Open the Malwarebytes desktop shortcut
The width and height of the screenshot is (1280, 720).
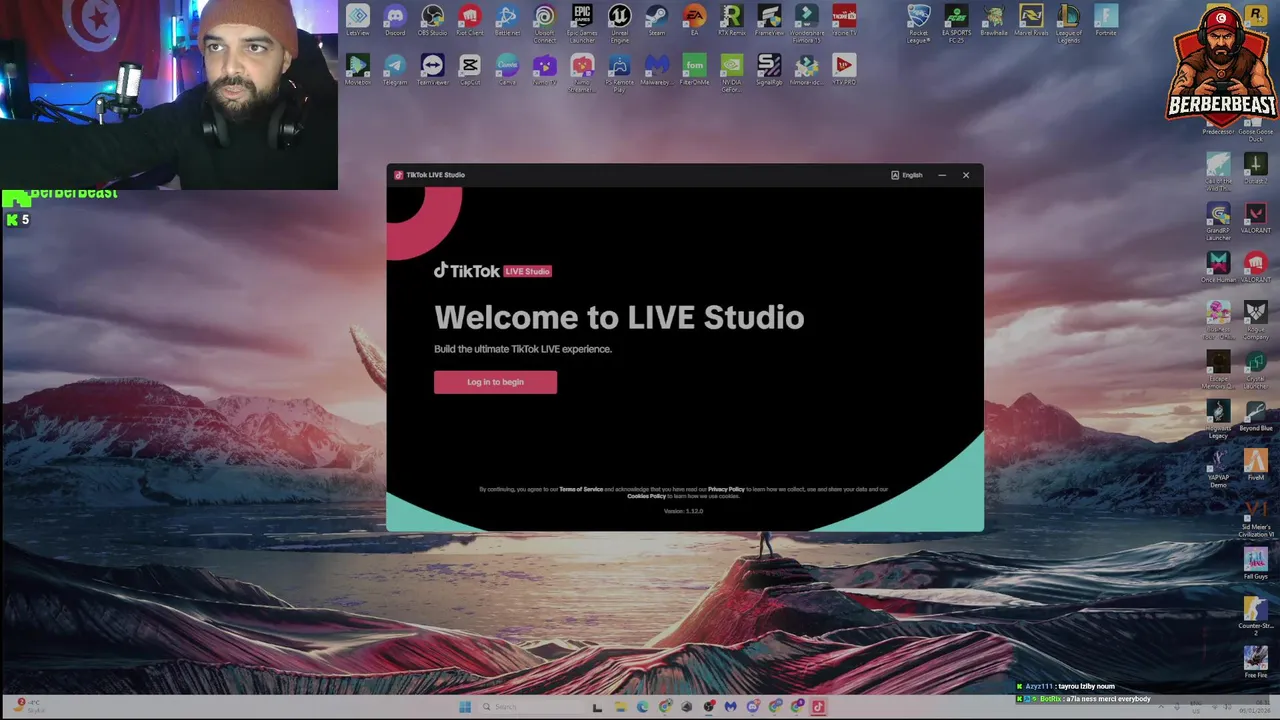click(x=657, y=70)
